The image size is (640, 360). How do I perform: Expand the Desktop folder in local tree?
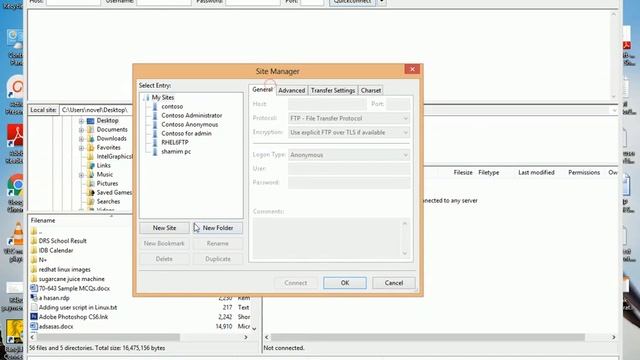click(x=81, y=121)
